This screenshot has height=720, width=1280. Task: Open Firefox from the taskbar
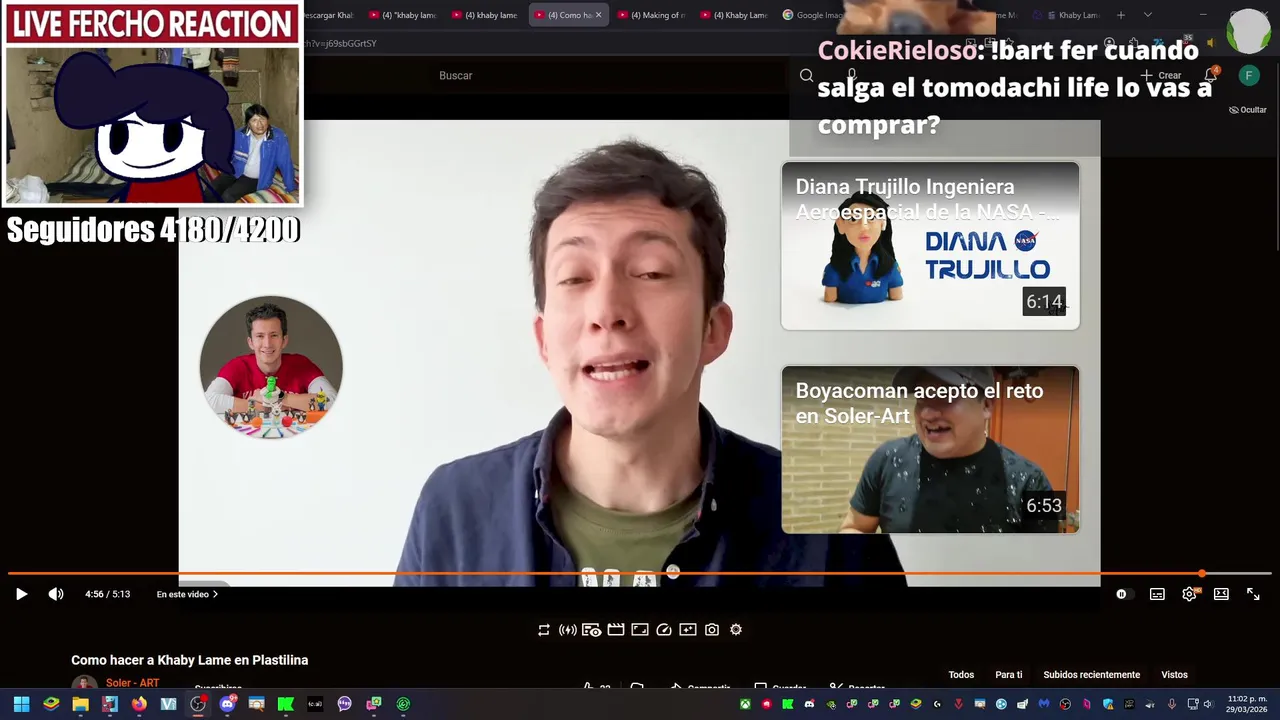tap(139, 704)
